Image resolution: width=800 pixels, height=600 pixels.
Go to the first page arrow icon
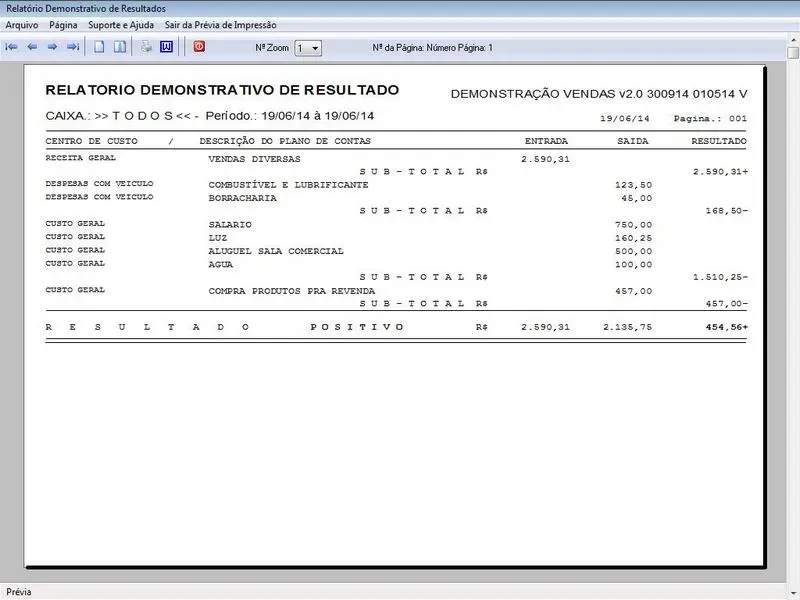[12, 47]
